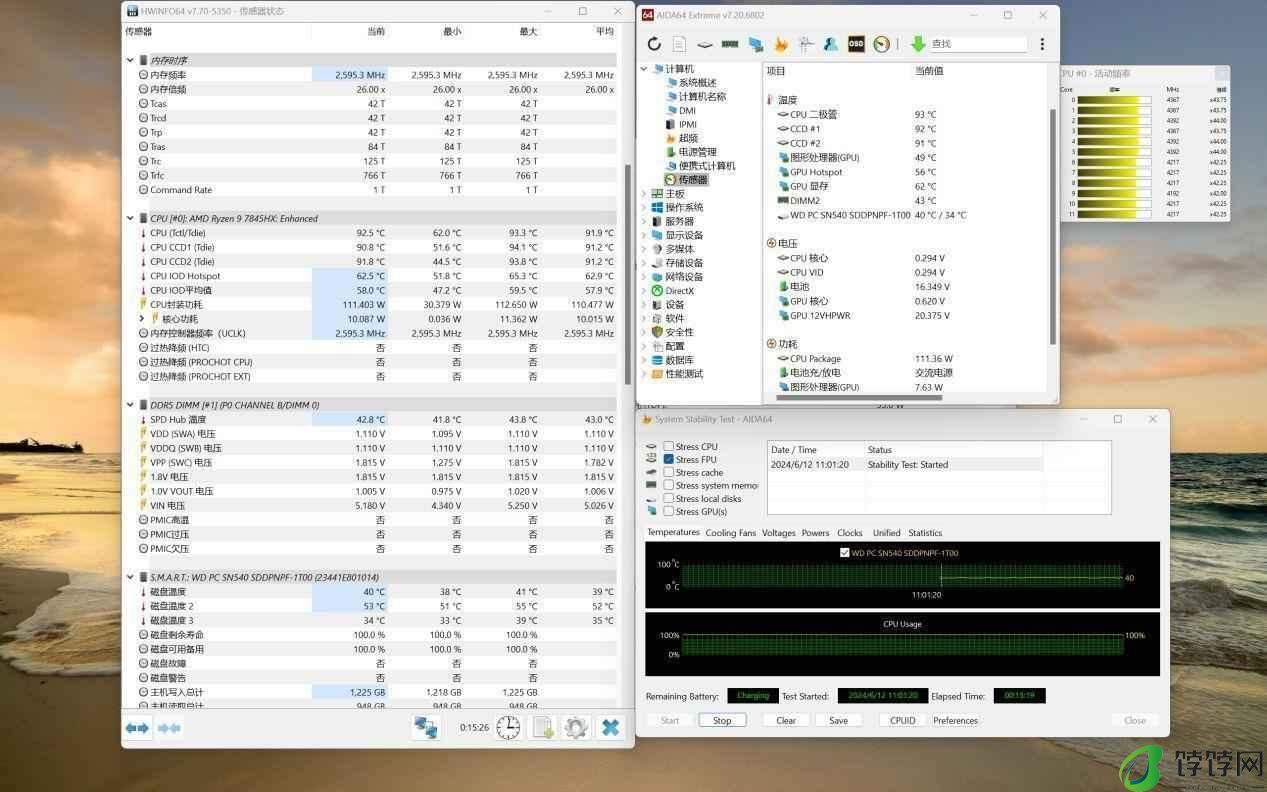Collapse the DDR5 DIMM section in HWiNFO
The image size is (1267, 792).
[x=130, y=405]
